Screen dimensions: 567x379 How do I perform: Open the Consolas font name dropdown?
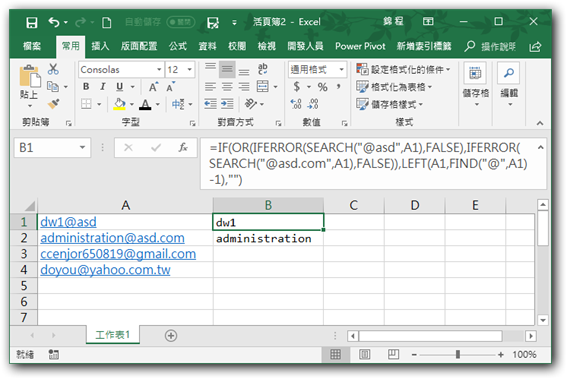tap(159, 69)
